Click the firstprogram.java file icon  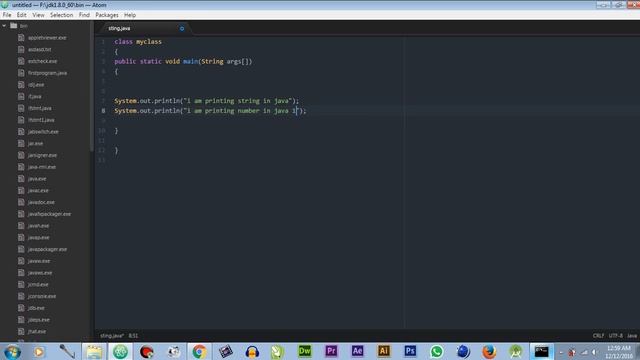pos(21,73)
